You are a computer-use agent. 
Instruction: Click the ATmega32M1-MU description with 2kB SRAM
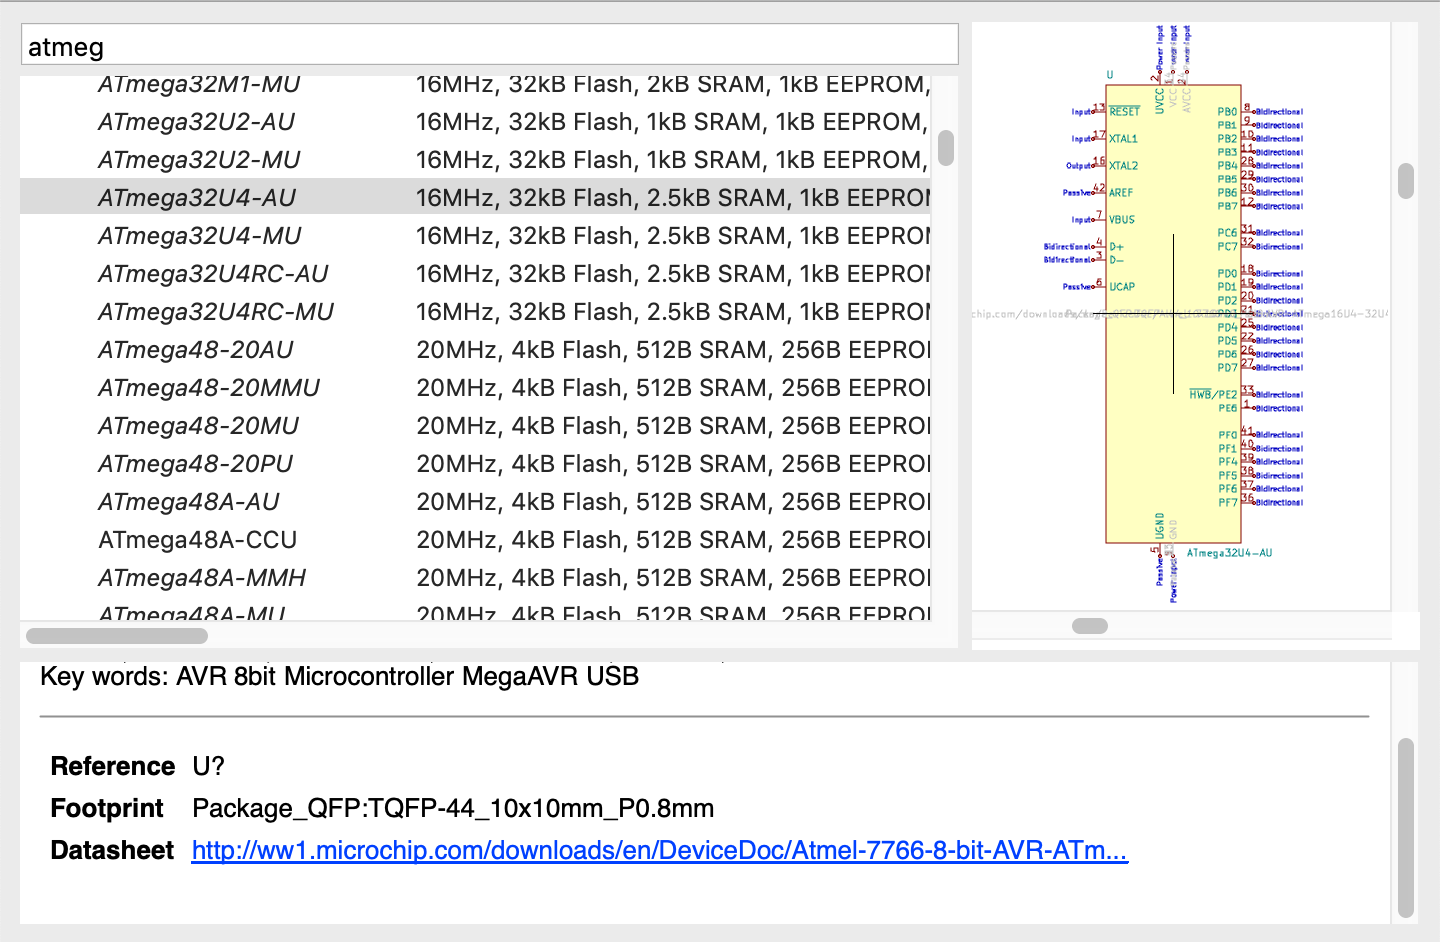672,85
